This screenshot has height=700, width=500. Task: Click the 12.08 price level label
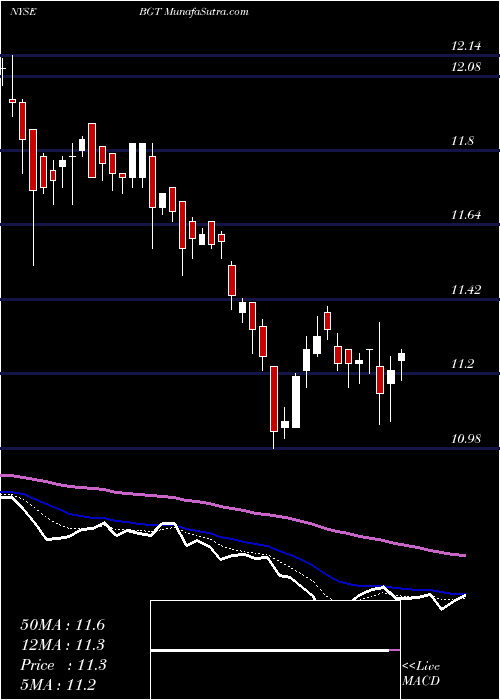[x=466, y=67]
